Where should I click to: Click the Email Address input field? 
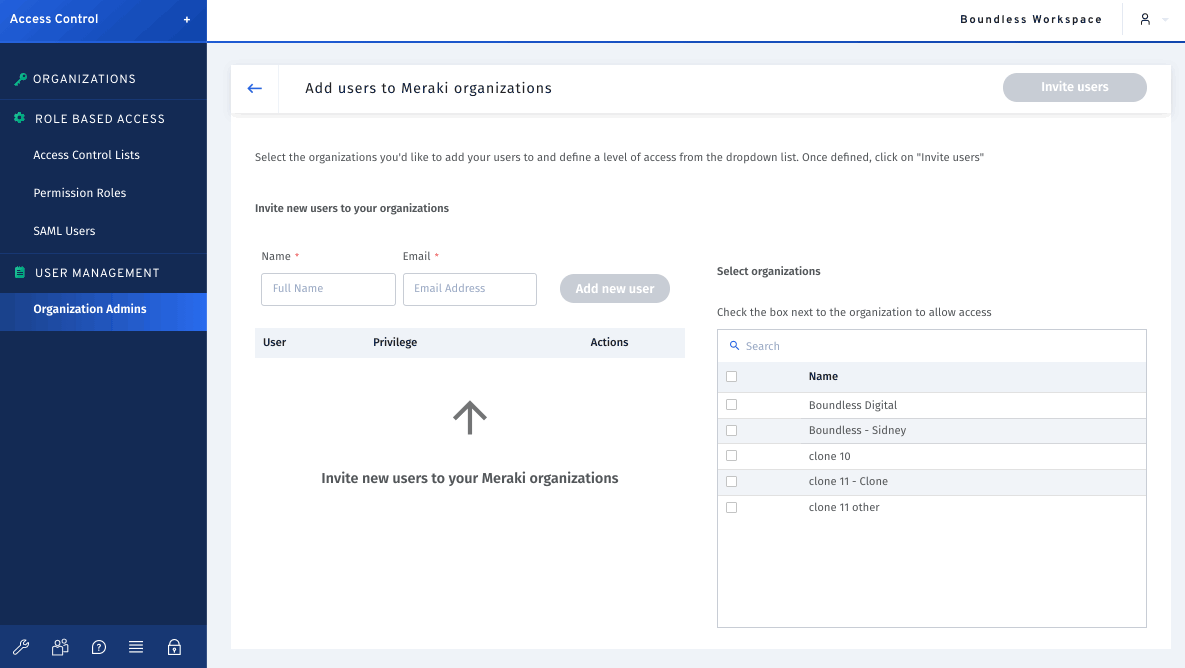click(x=469, y=289)
